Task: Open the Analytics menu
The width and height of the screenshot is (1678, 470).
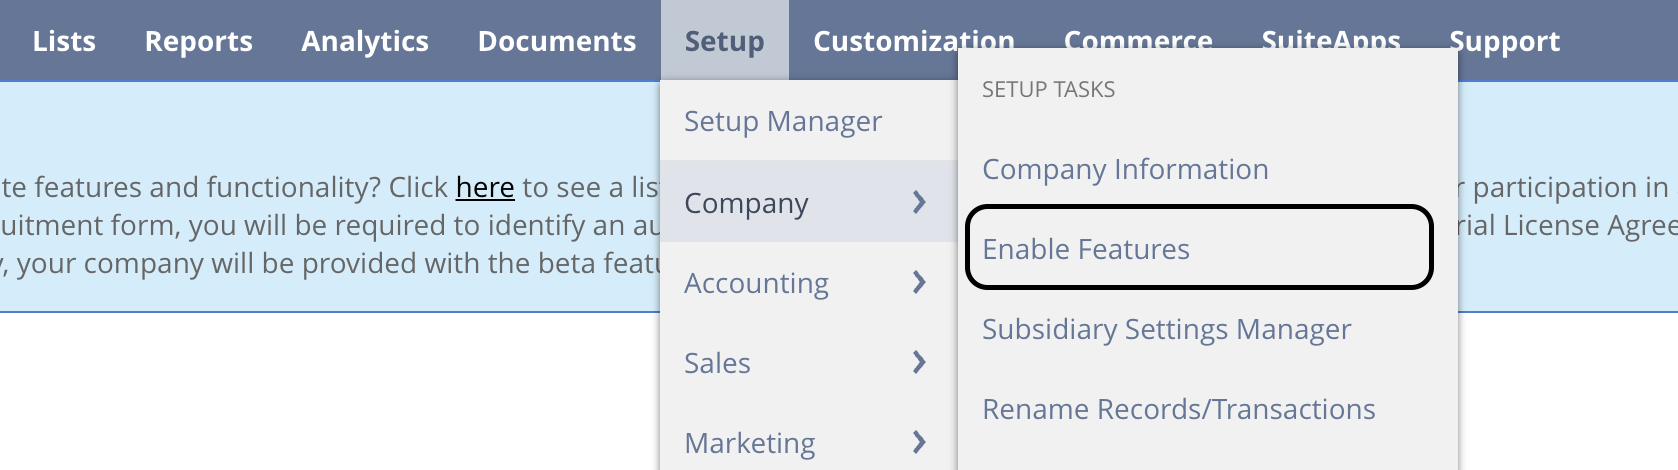Action: pos(365,41)
